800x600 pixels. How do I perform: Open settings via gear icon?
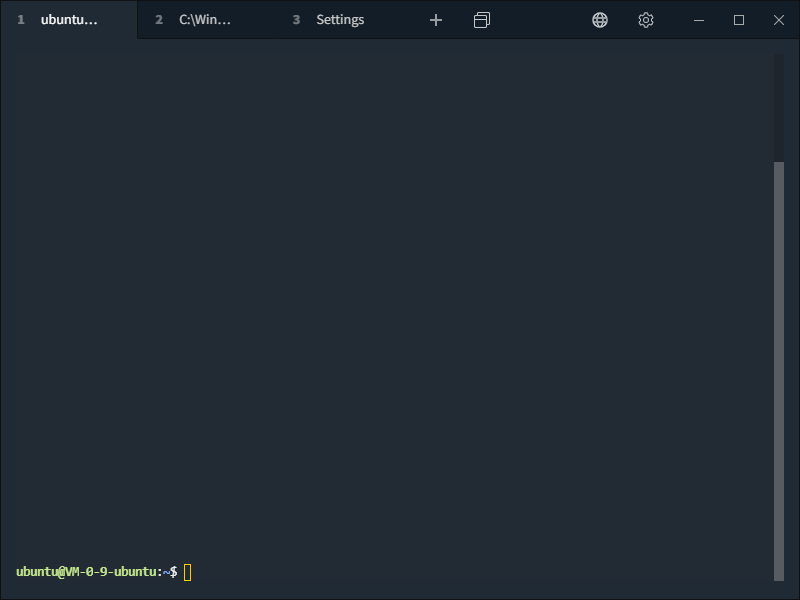coord(646,20)
